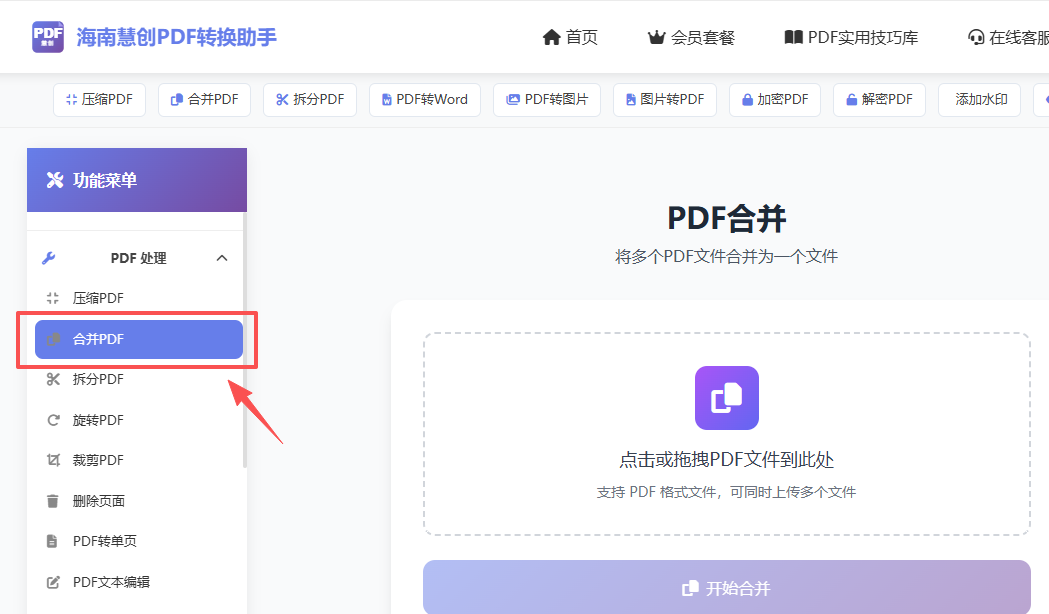Click the 功能菜单 sidebar header

click(x=137, y=180)
